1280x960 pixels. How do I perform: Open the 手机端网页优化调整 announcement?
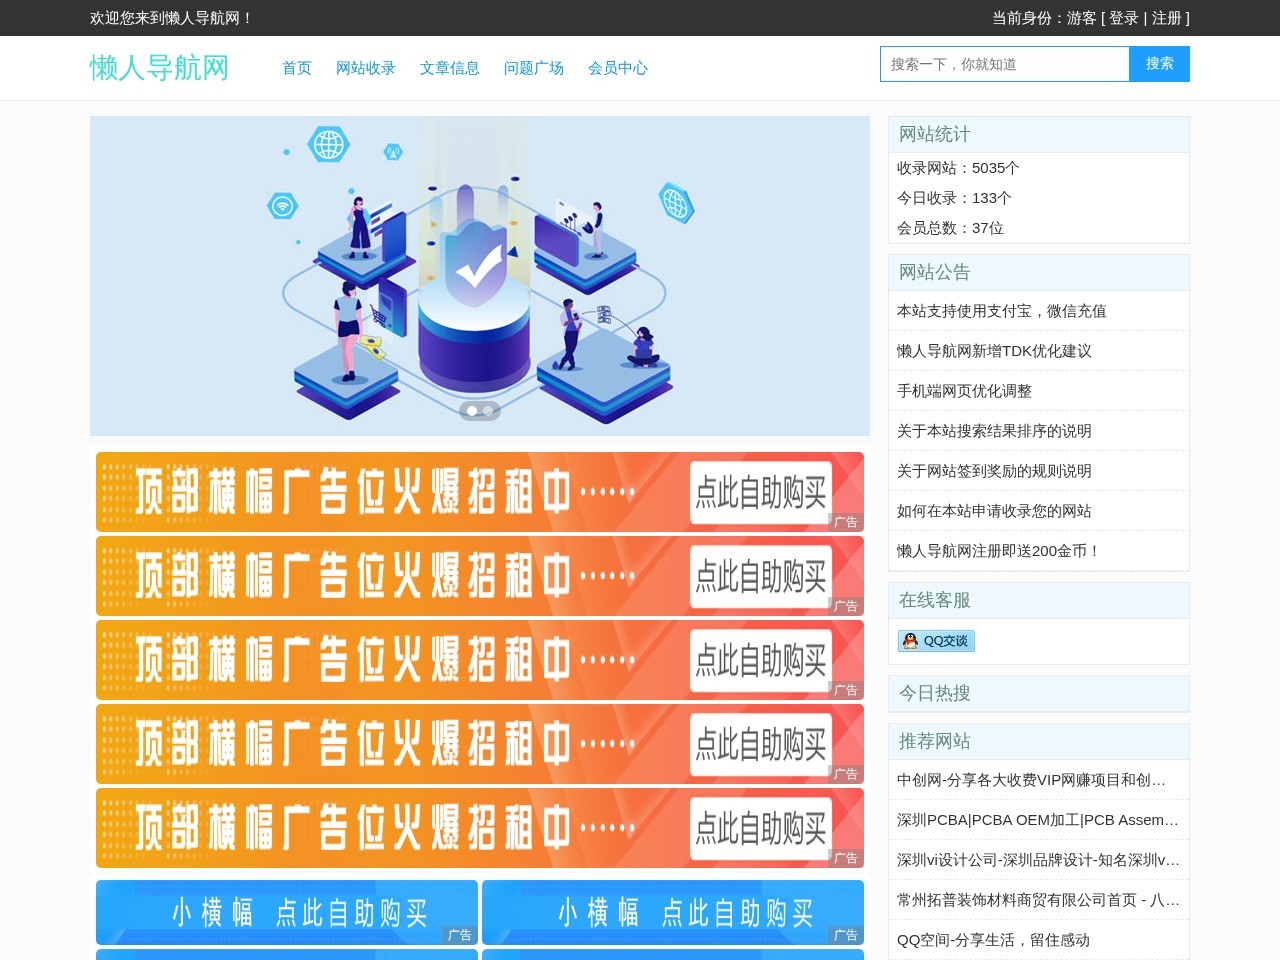(x=964, y=391)
